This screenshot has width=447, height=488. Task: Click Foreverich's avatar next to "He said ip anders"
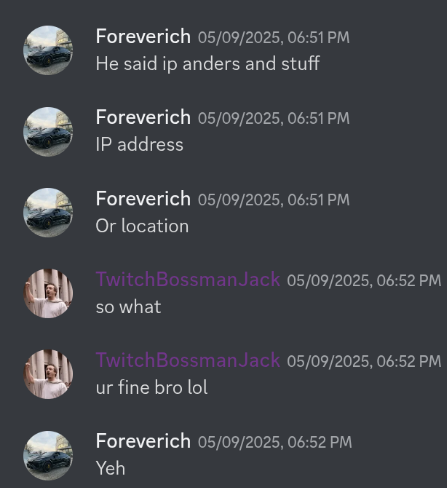tap(48, 50)
